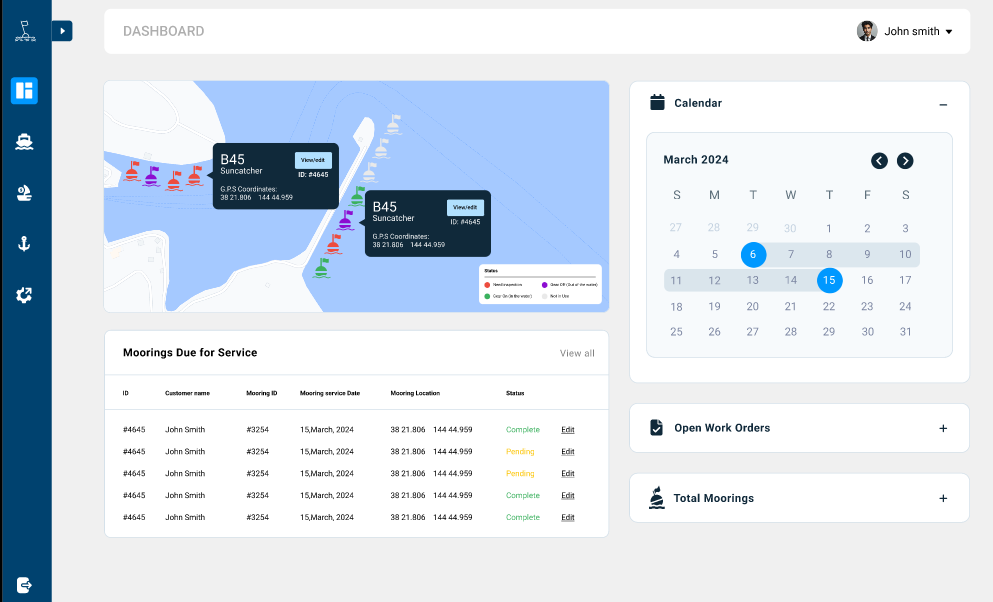This screenshot has height=602, width=993.
Task: Click the Total Moorings anchor-boat icon
Action: 657,498
